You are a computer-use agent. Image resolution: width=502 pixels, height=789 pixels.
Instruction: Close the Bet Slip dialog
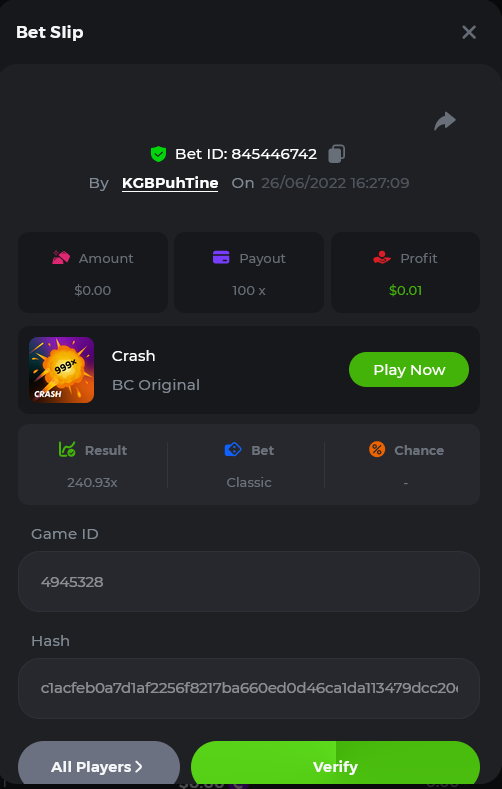click(469, 32)
